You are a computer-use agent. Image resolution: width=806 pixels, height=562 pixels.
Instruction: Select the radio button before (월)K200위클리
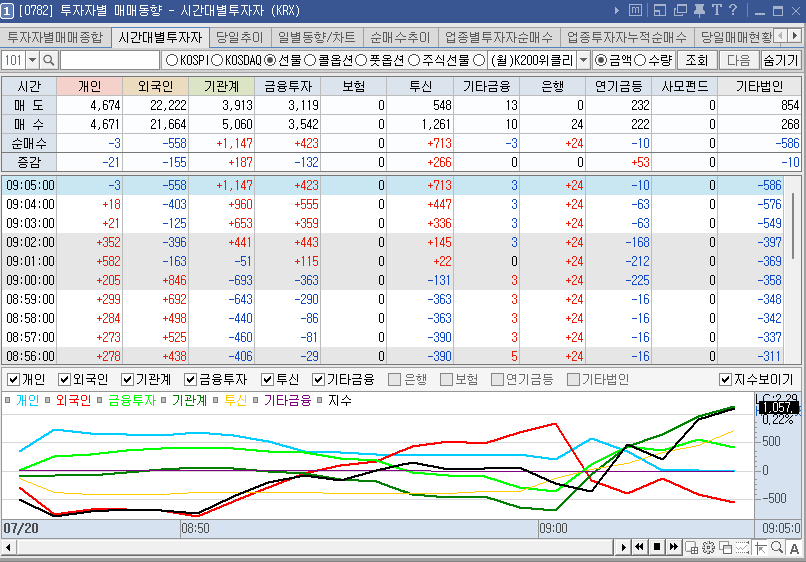tap(479, 61)
